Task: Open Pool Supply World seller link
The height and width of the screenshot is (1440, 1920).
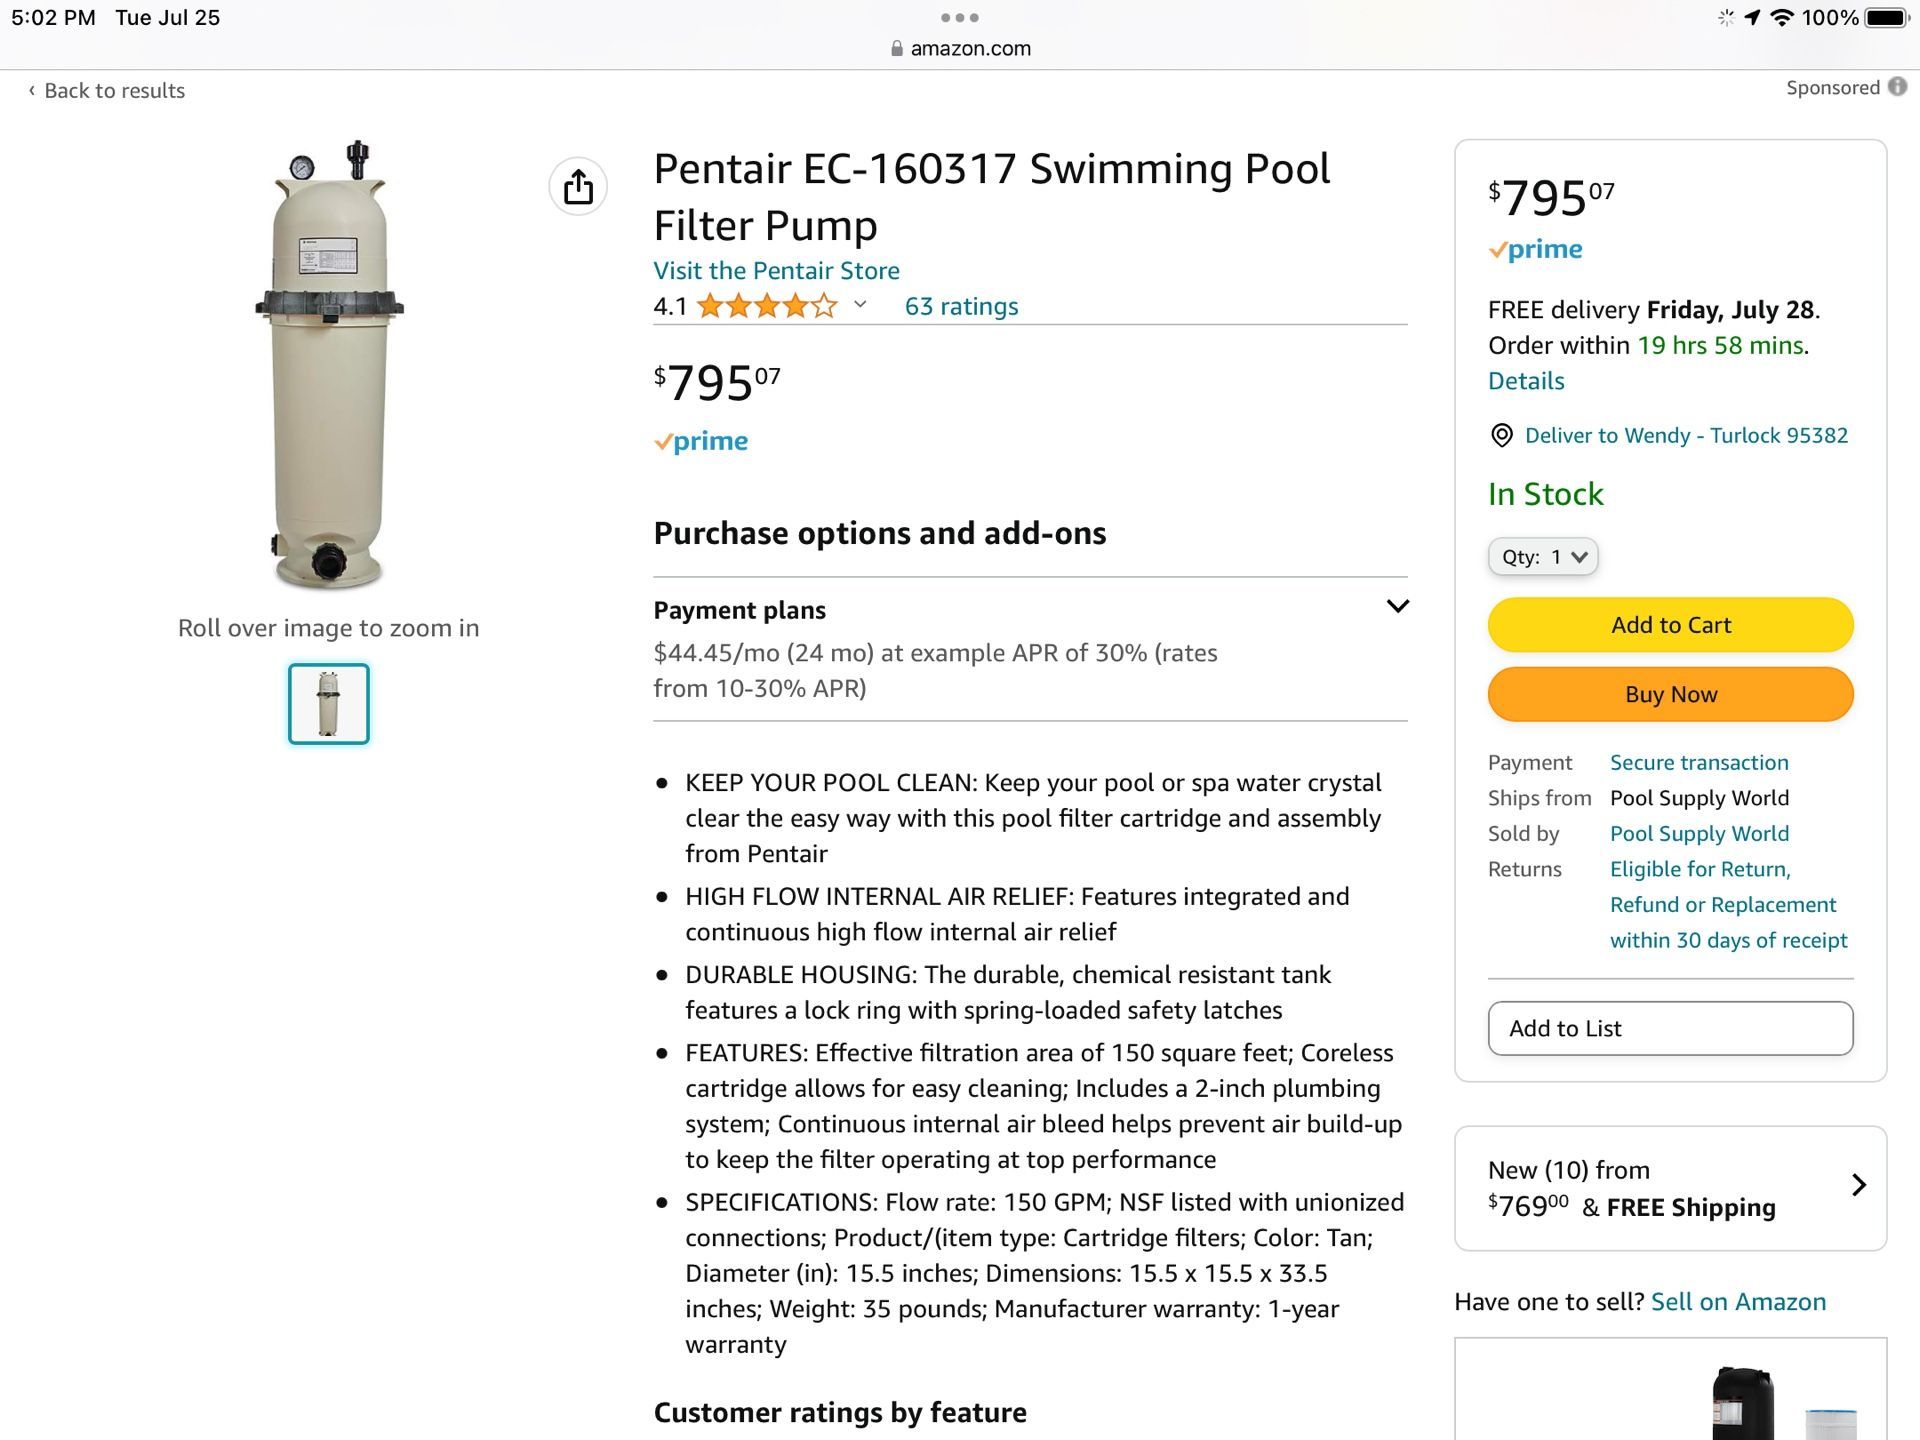Action: (1699, 833)
